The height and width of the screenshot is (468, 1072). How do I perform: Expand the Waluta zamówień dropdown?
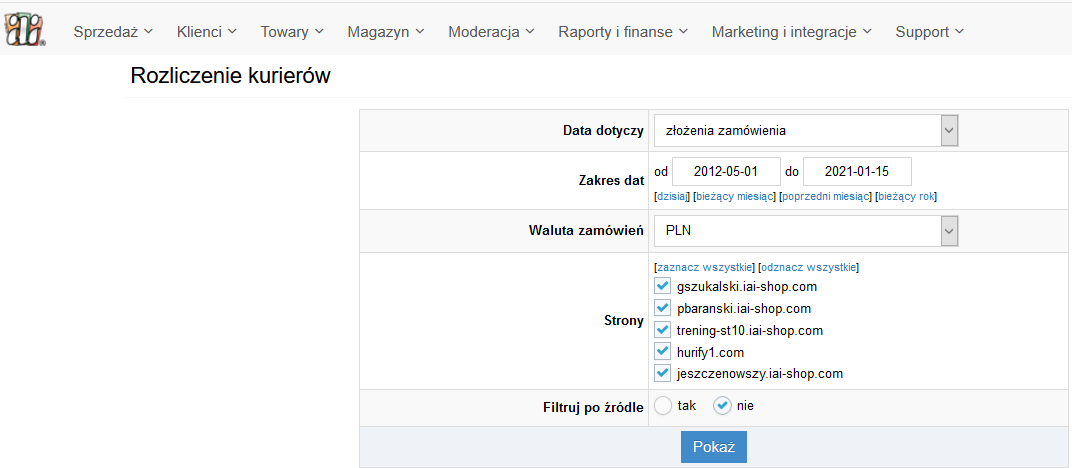(806, 231)
